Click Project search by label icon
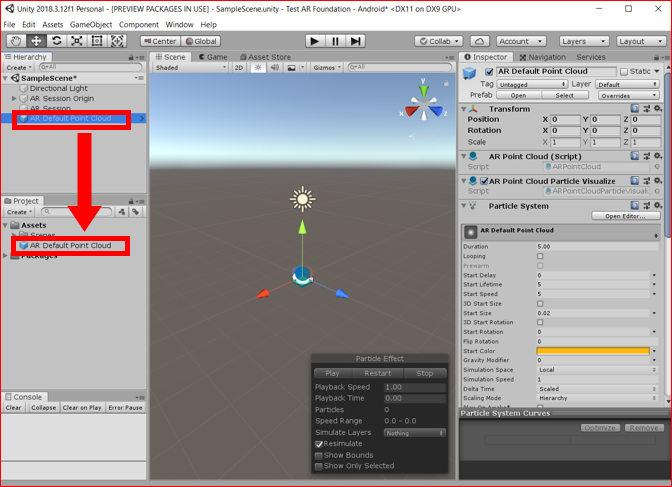 [135, 211]
